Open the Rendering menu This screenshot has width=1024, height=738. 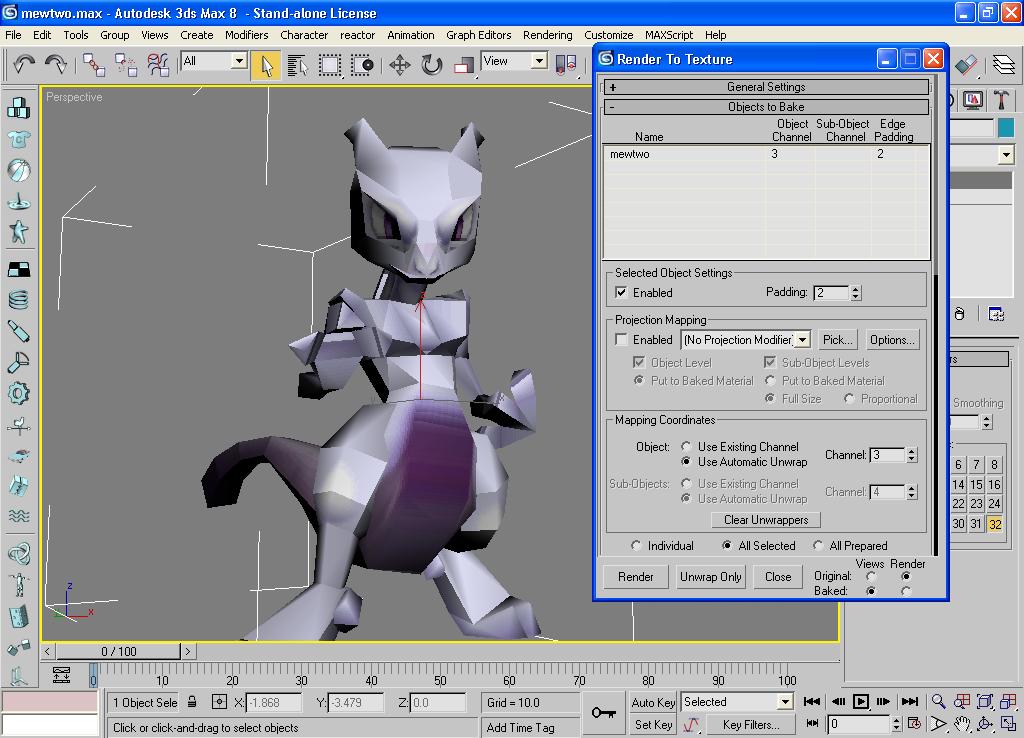click(x=547, y=34)
